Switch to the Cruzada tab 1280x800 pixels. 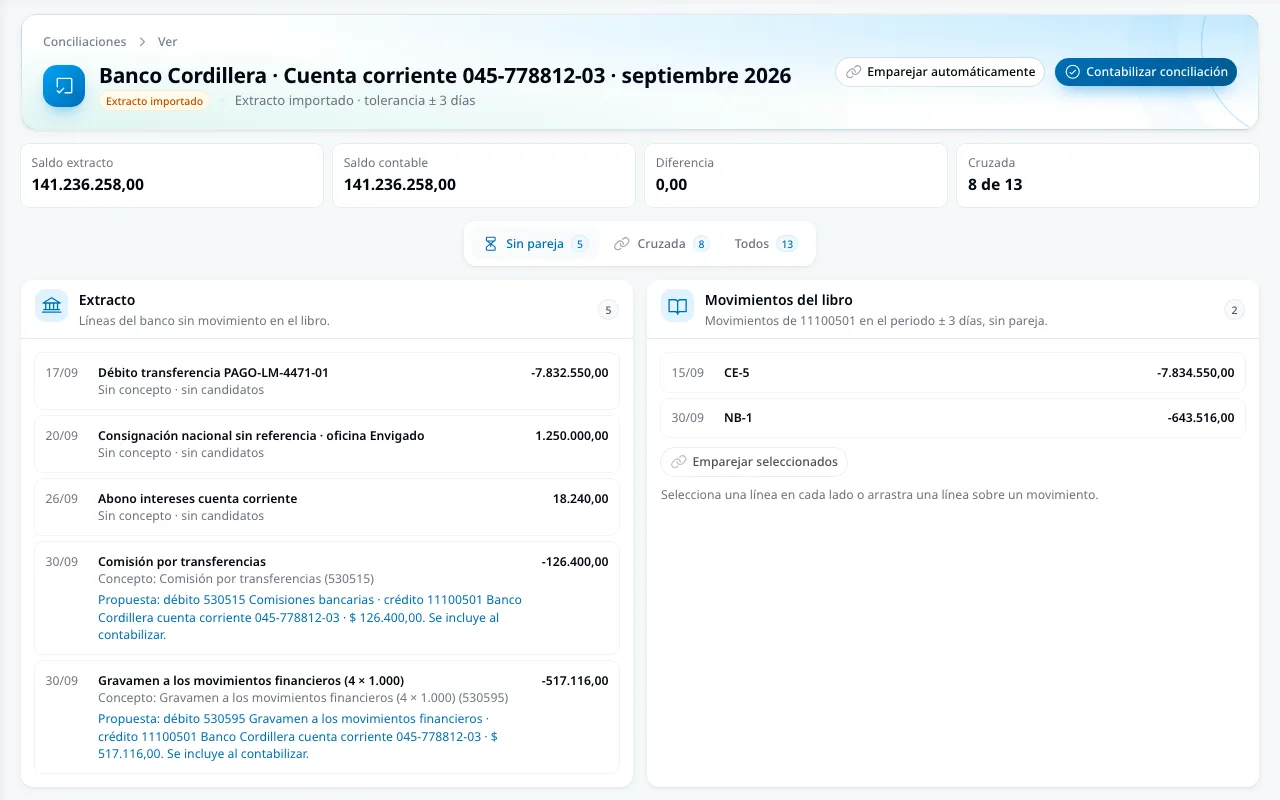coord(662,244)
